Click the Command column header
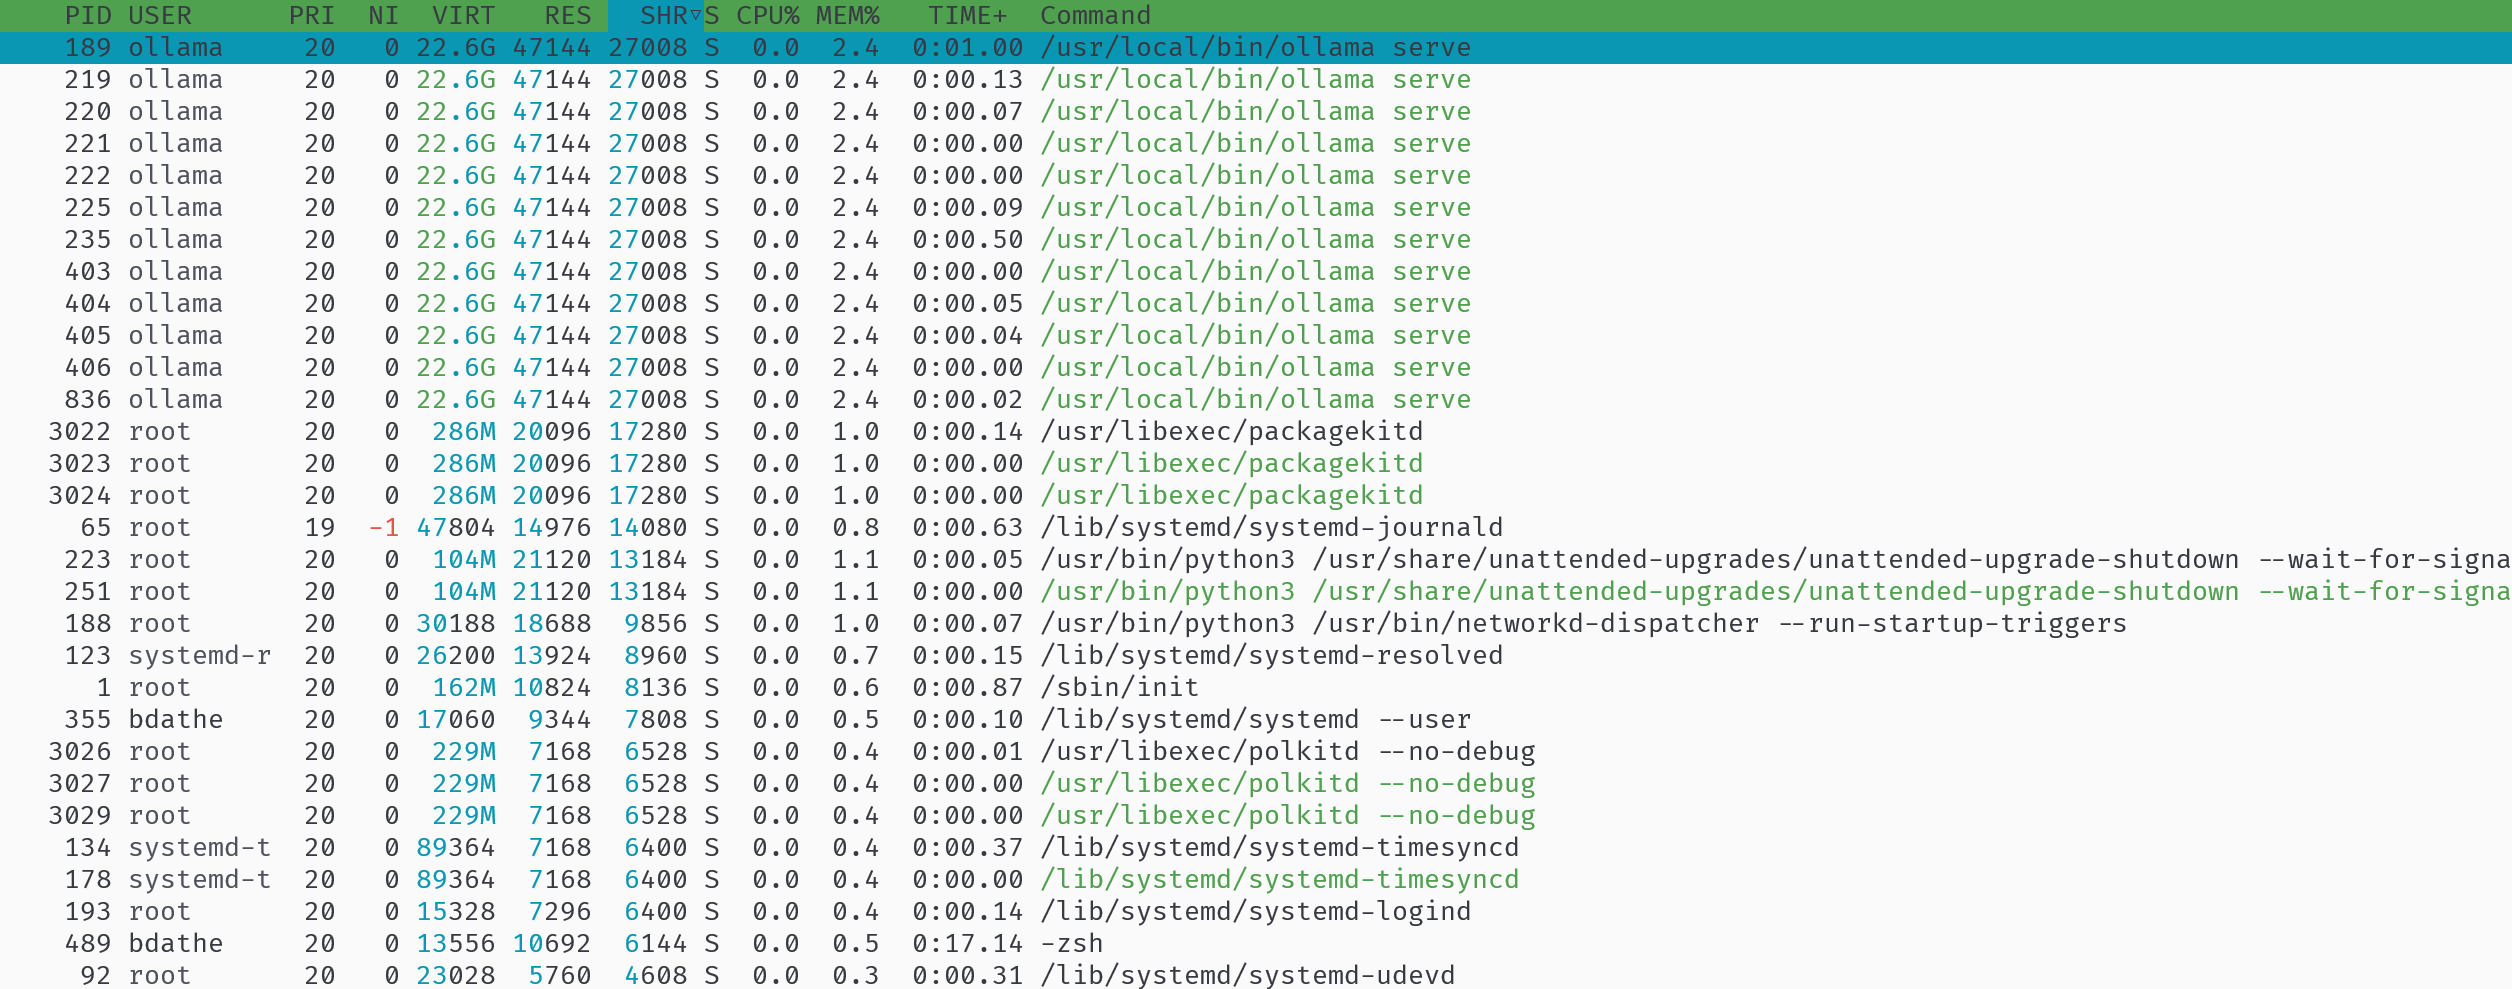 [1096, 16]
